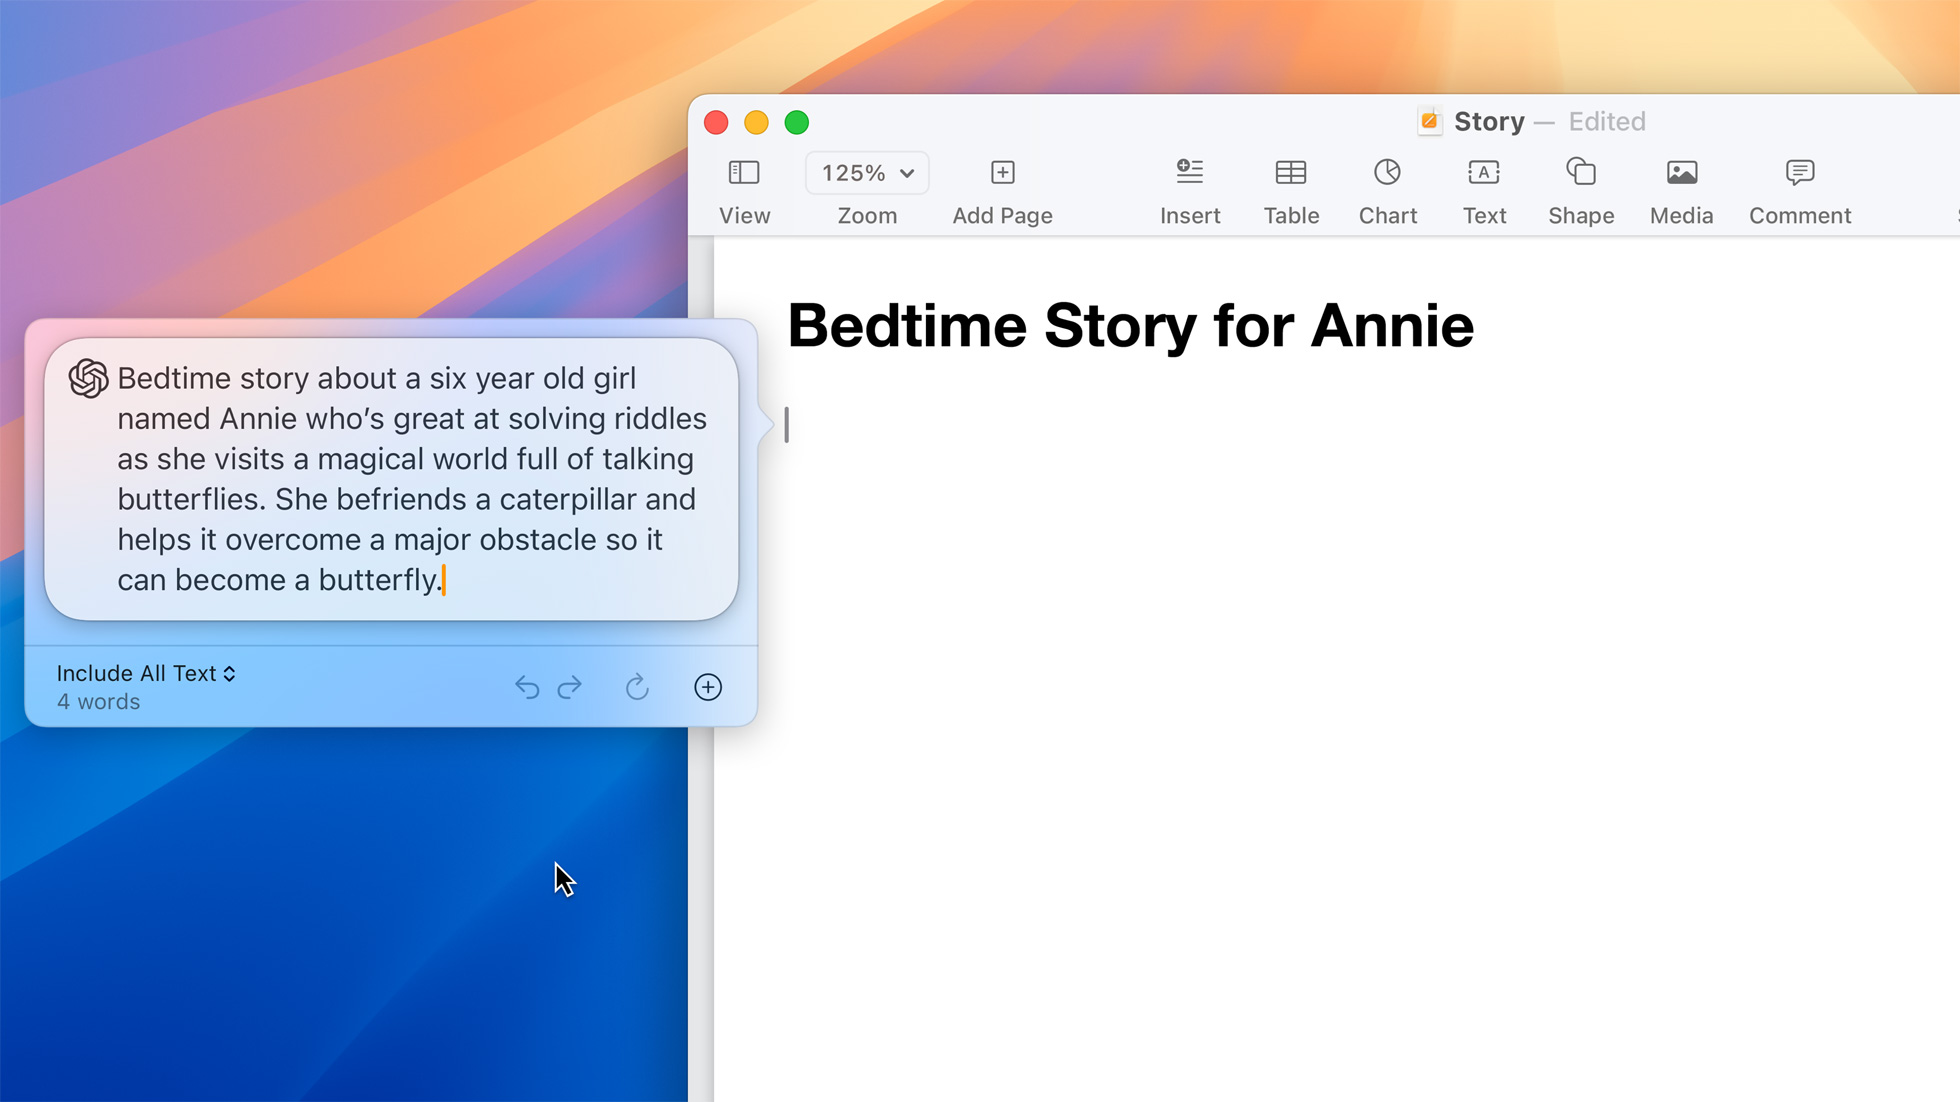Click the title Bedtime Story for Annie

coord(1131,325)
